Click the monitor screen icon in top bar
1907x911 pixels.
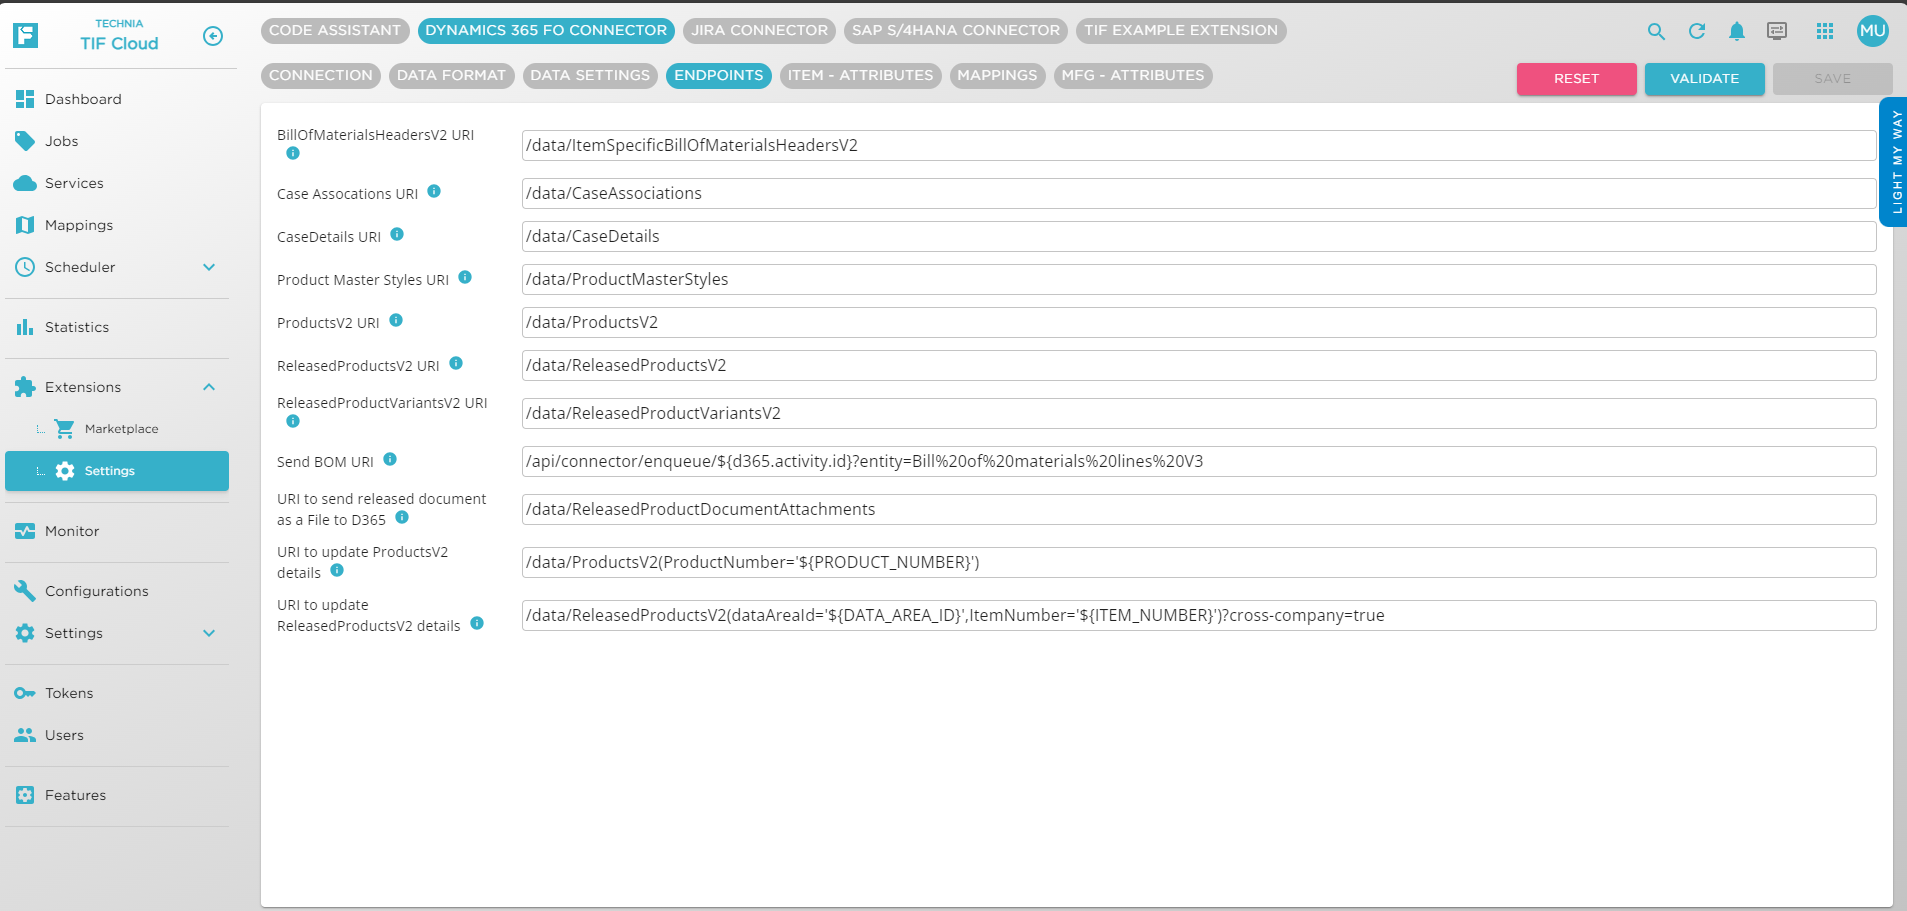click(1777, 31)
